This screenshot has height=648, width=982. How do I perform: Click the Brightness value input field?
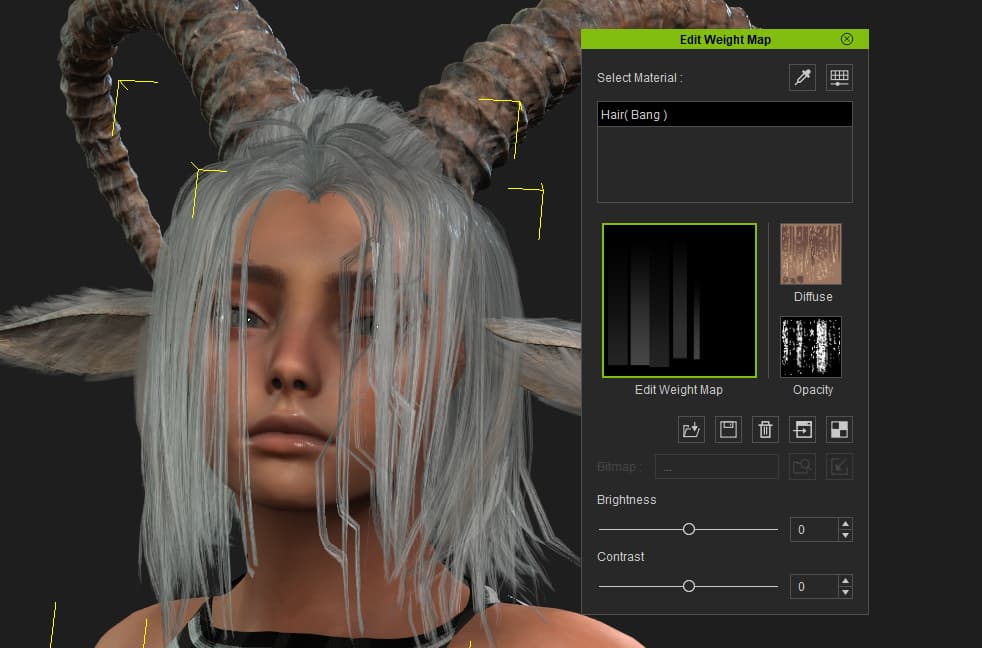point(813,529)
